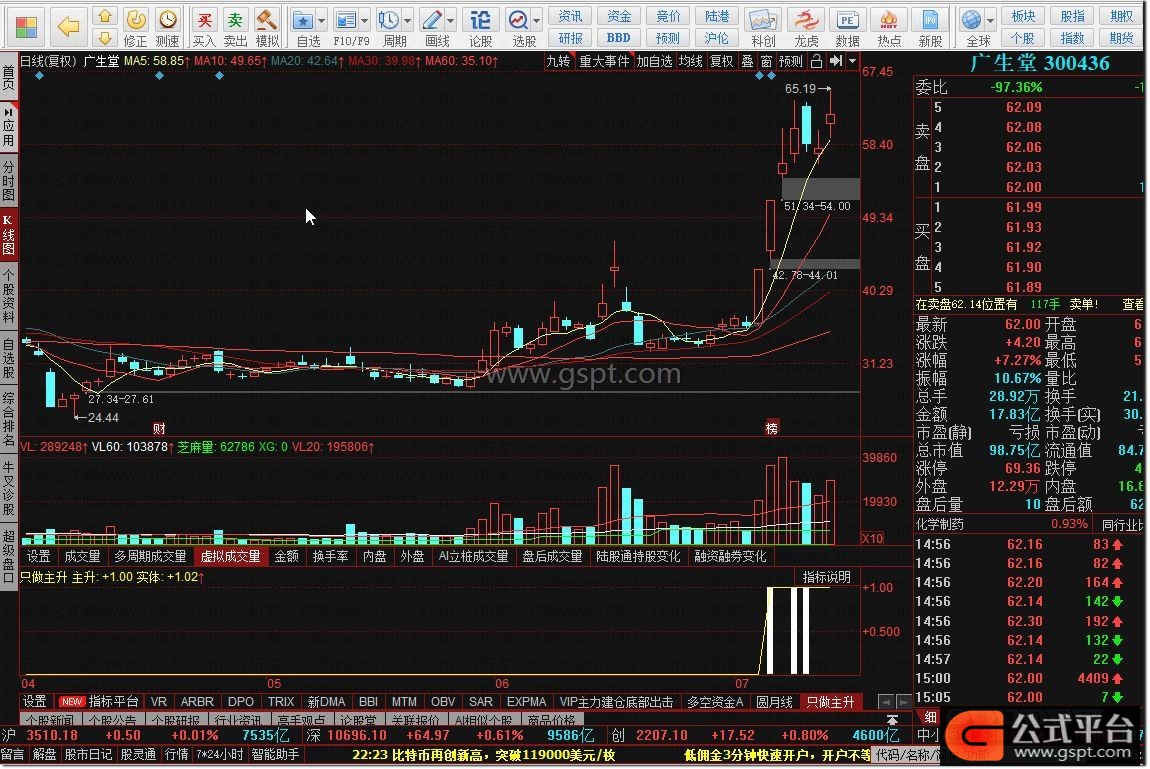Open the 卖出 sell order
This screenshot has height=769, width=1150.
click(235, 27)
